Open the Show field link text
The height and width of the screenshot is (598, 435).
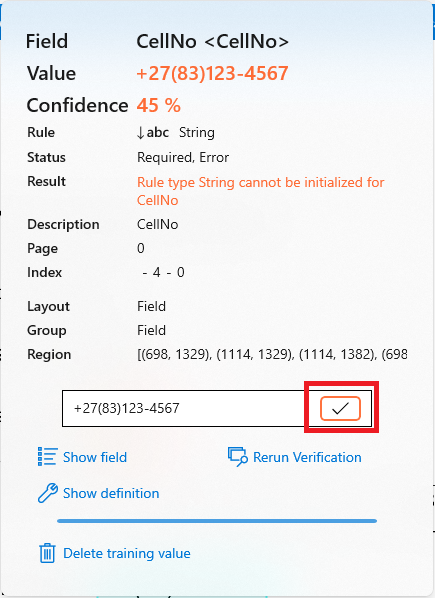tap(95, 457)
